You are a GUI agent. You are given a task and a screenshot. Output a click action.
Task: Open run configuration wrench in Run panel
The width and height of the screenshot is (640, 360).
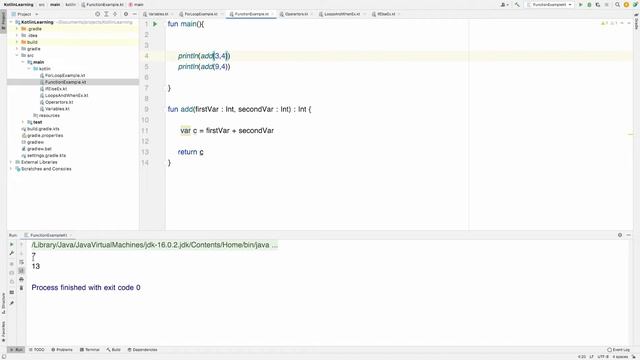coord(11,253)
